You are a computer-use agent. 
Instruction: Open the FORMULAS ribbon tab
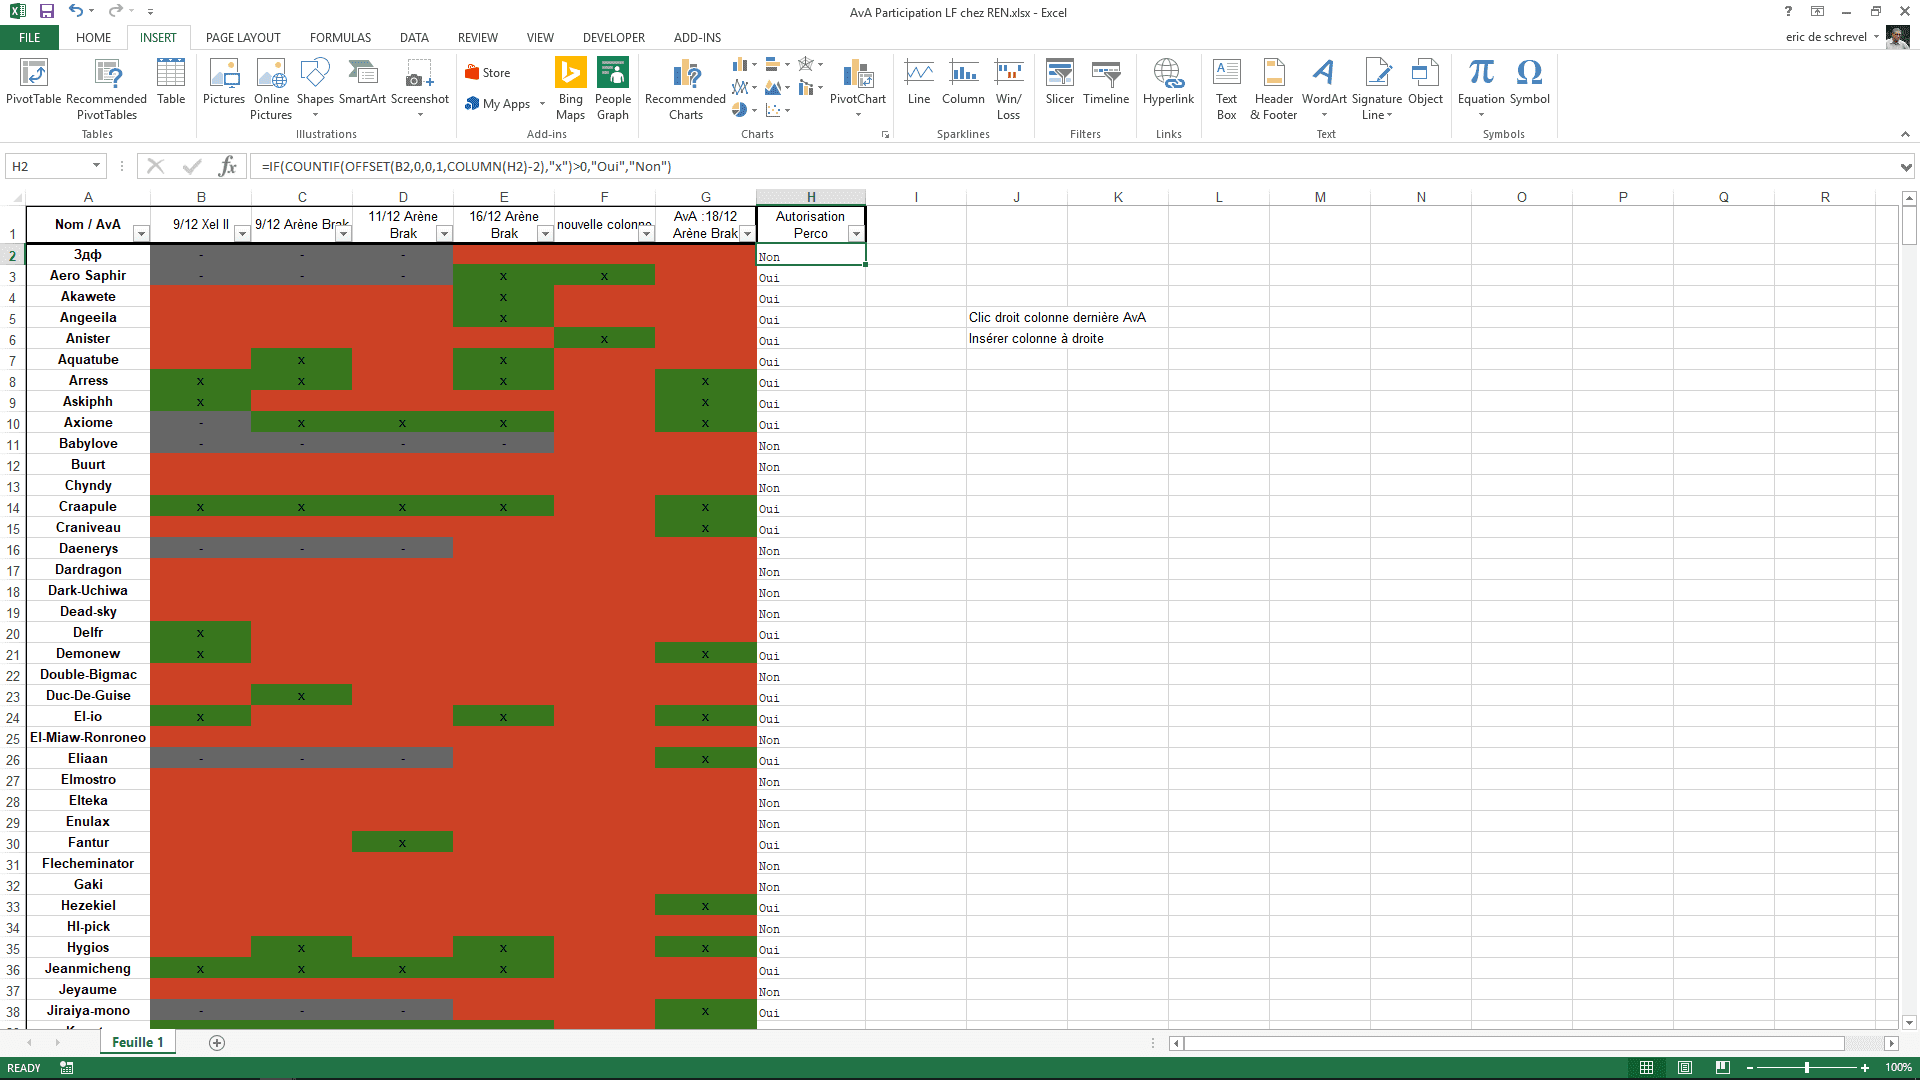pos(340,38)
